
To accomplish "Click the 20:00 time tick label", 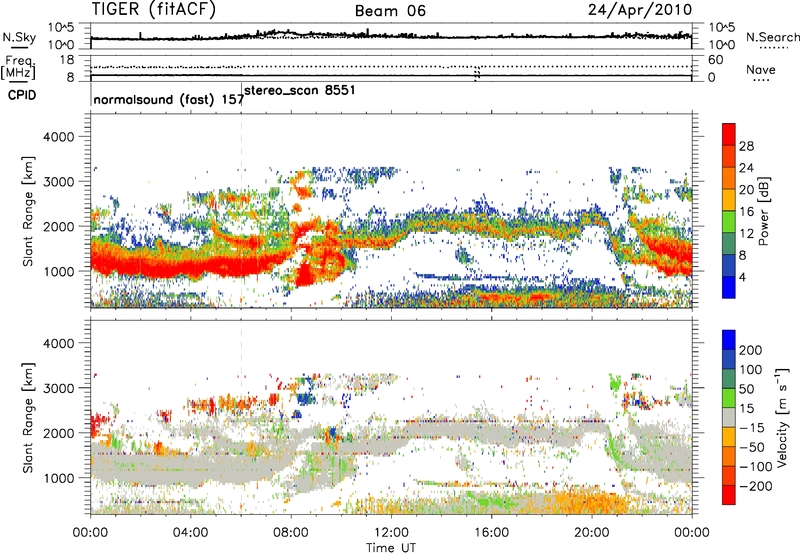I will tap(592, 533).
